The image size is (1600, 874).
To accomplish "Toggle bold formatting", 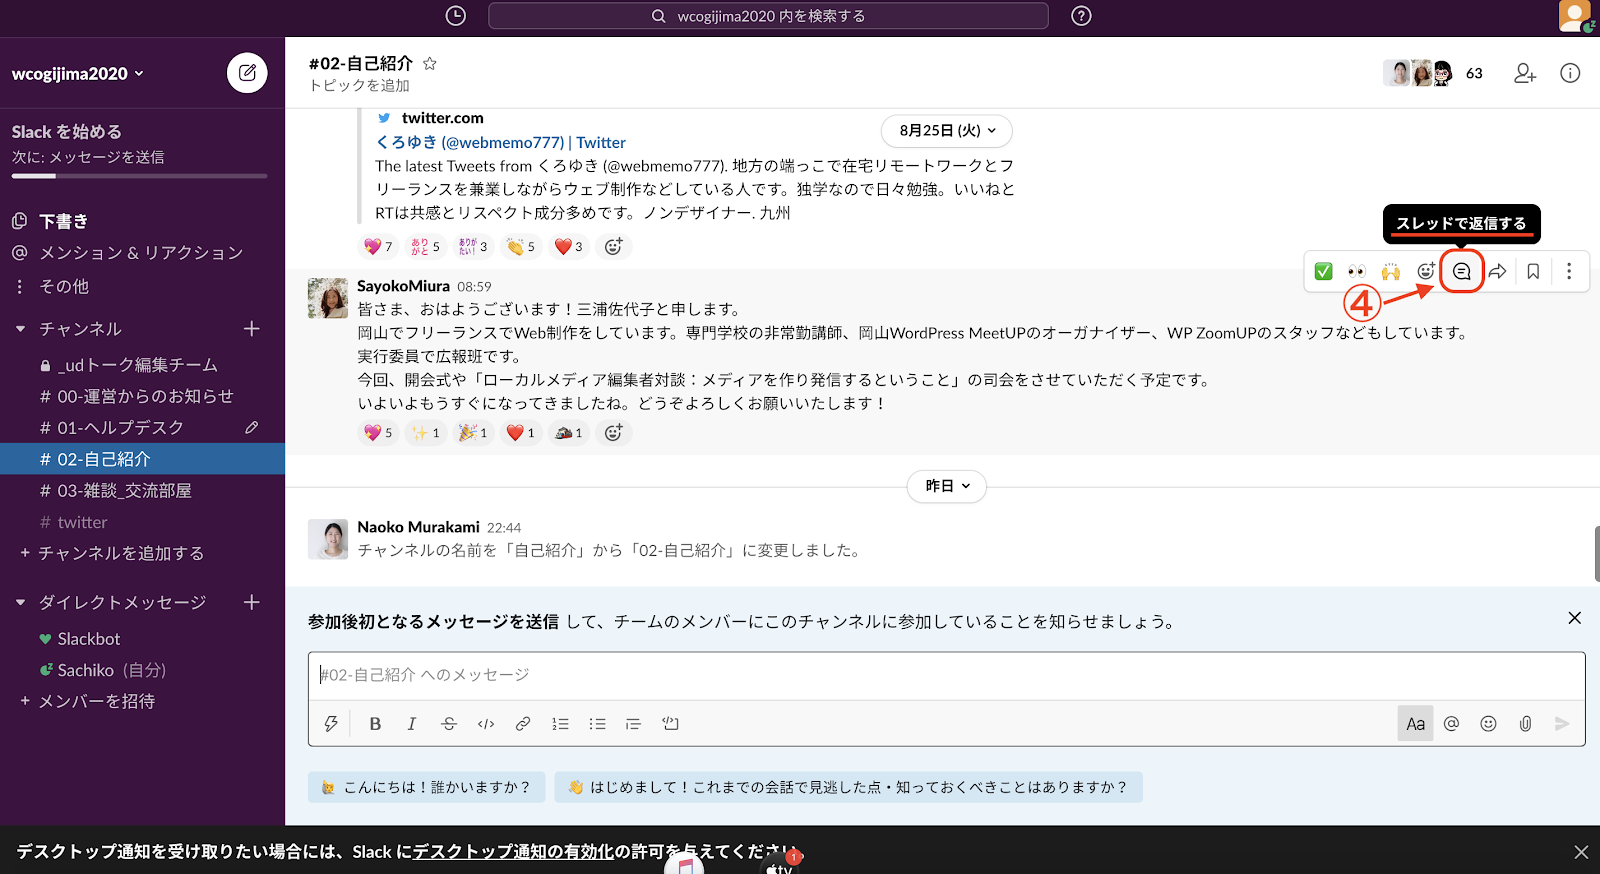I will pos(375,723).
